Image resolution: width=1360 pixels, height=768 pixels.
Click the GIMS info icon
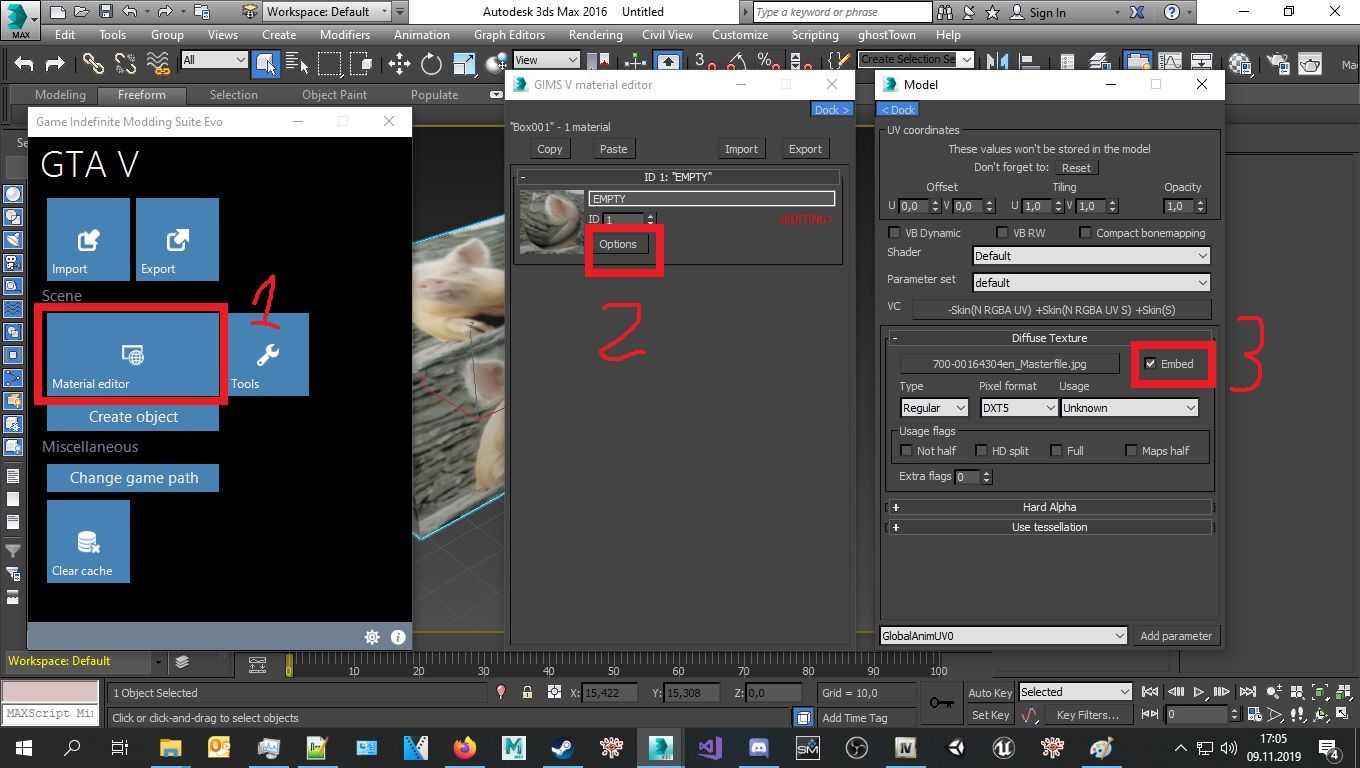(398, 637)
